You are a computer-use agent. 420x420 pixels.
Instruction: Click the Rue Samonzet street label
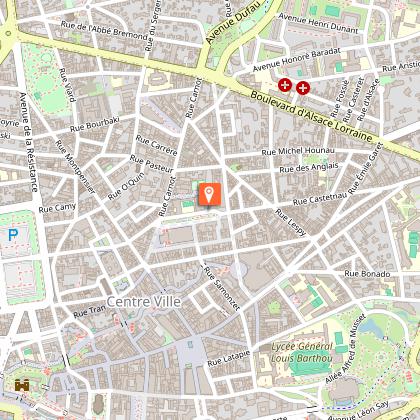[x=221, y=288]
